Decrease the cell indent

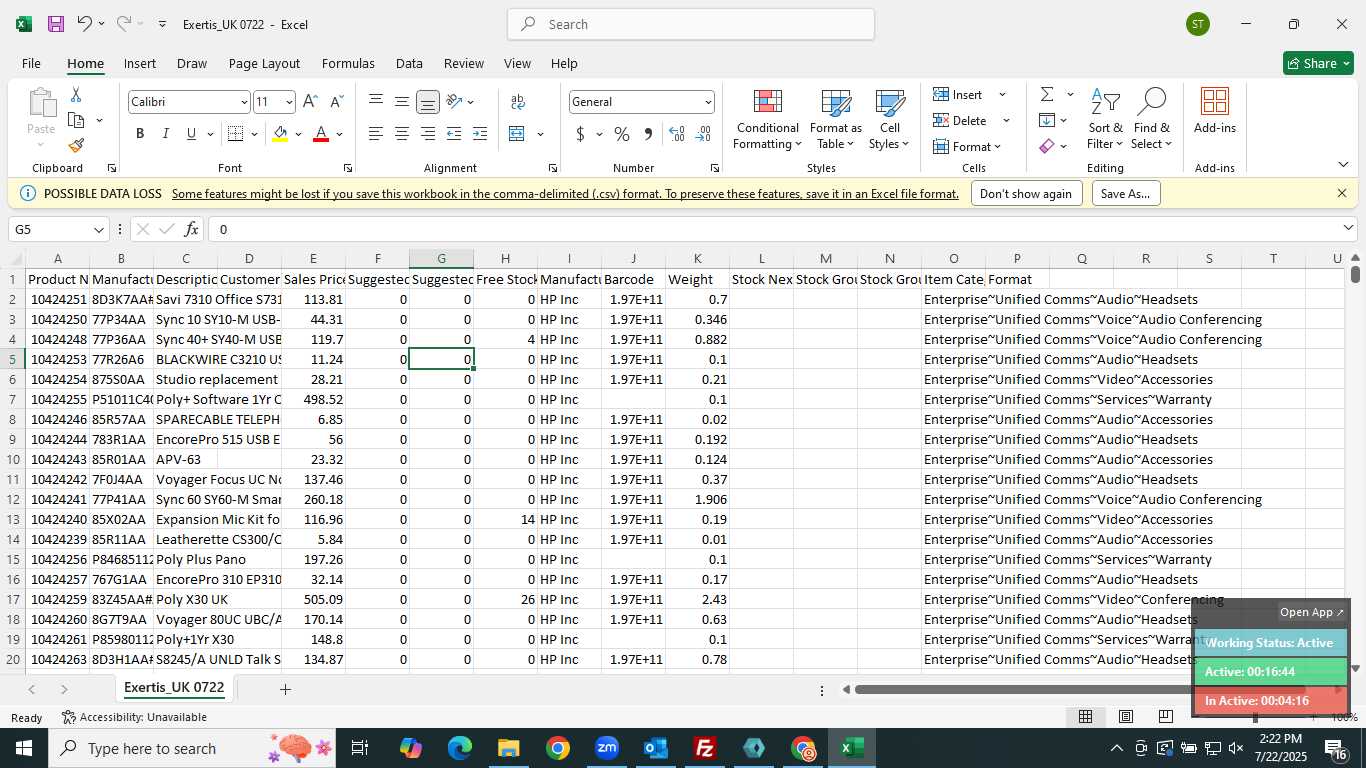(x=454, y=134)
